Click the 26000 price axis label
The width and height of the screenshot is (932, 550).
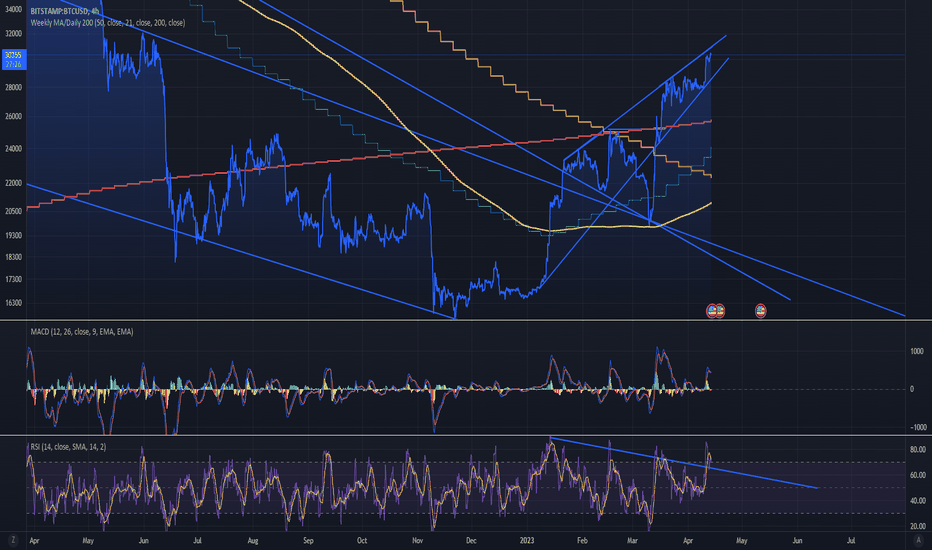[13, 117]
